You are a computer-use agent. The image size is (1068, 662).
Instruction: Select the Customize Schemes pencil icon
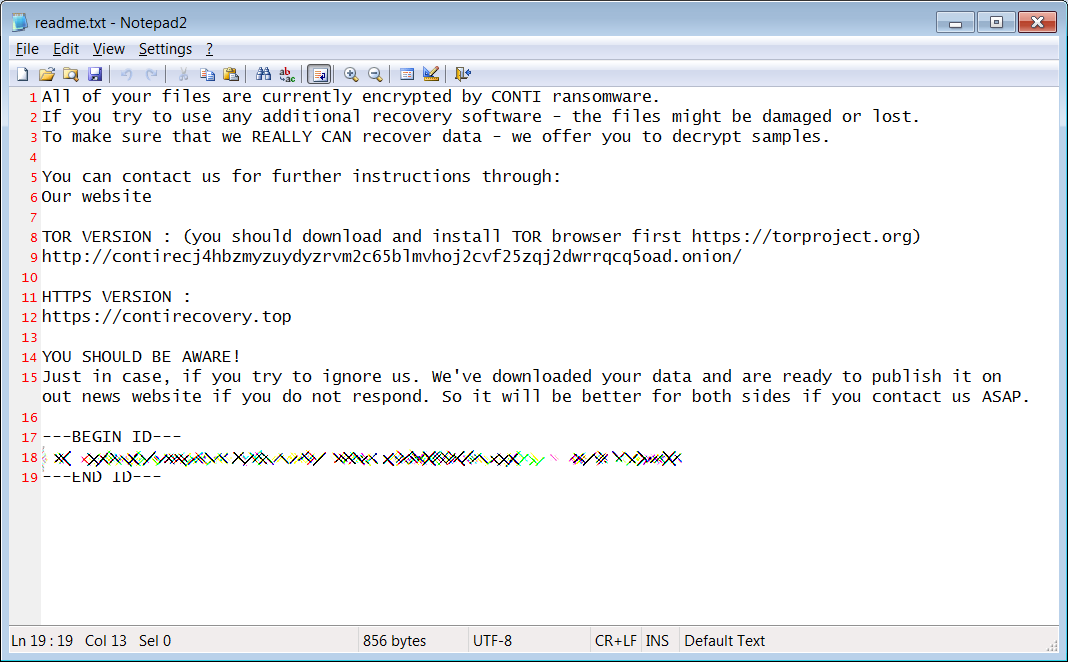pos(430,74)
